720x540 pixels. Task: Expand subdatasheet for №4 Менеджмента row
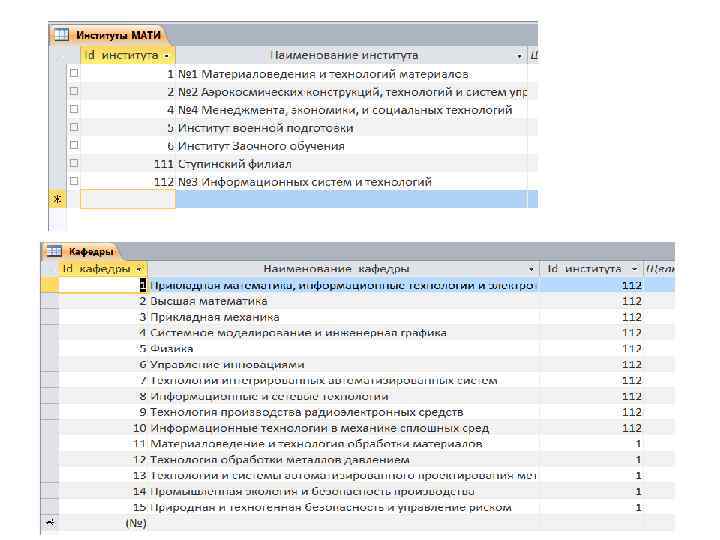(74, 109)
